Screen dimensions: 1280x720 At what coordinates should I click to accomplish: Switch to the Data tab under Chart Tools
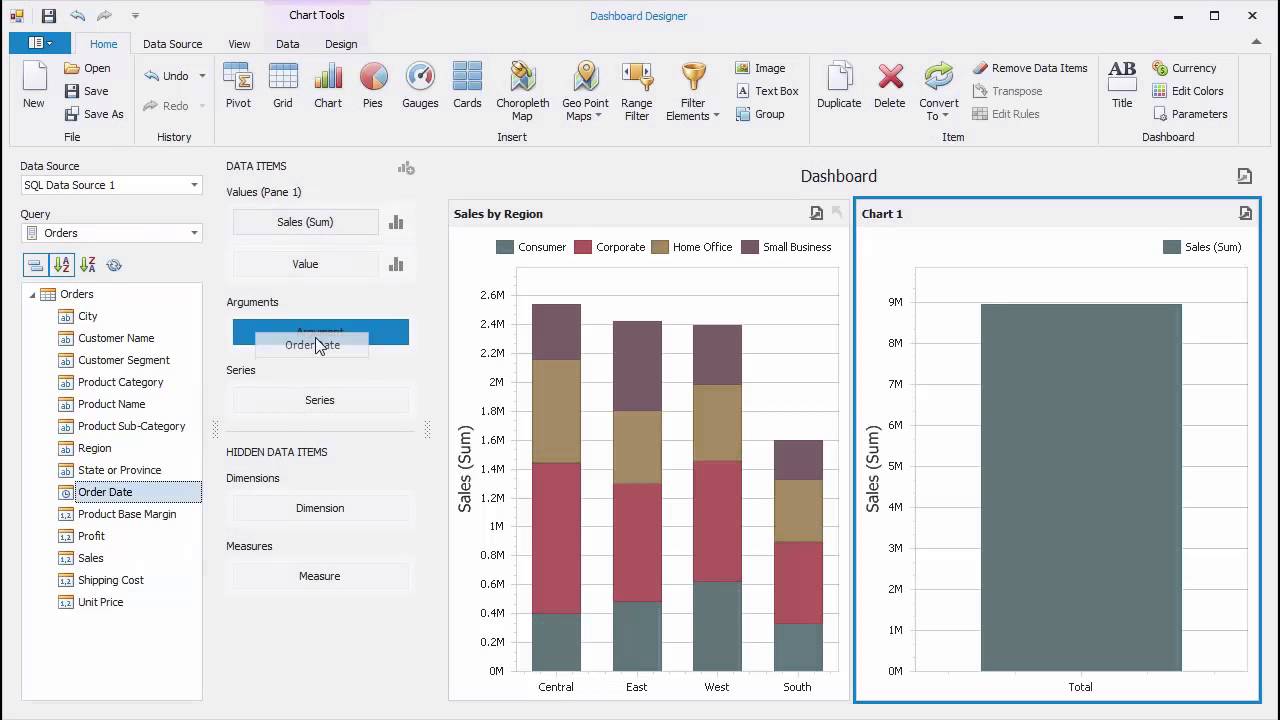287,44
